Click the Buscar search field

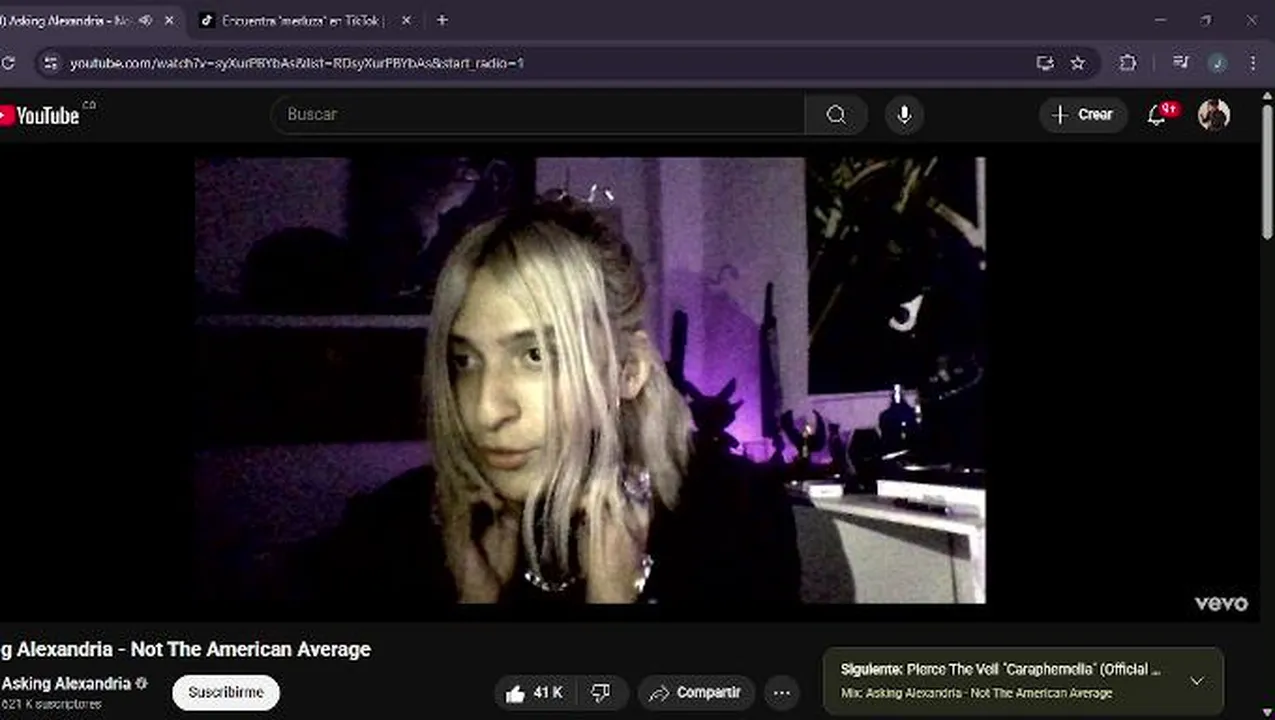click(538, 115)
